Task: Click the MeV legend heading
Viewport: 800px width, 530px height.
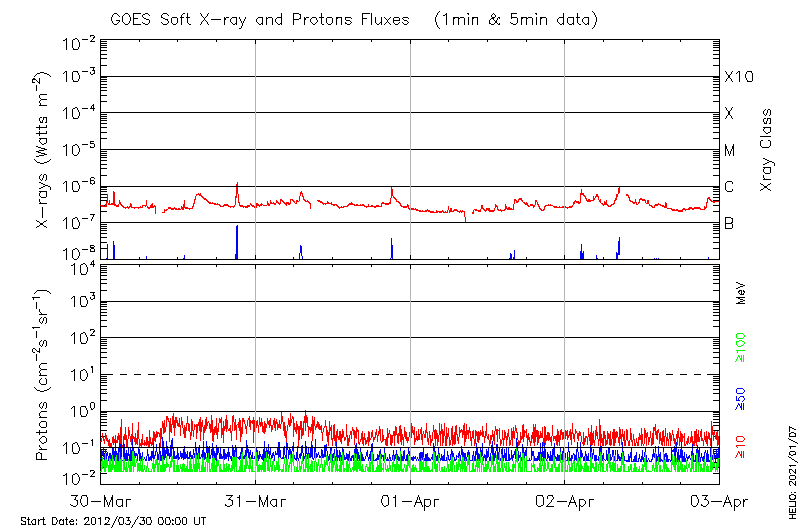Action: (741, 294)
